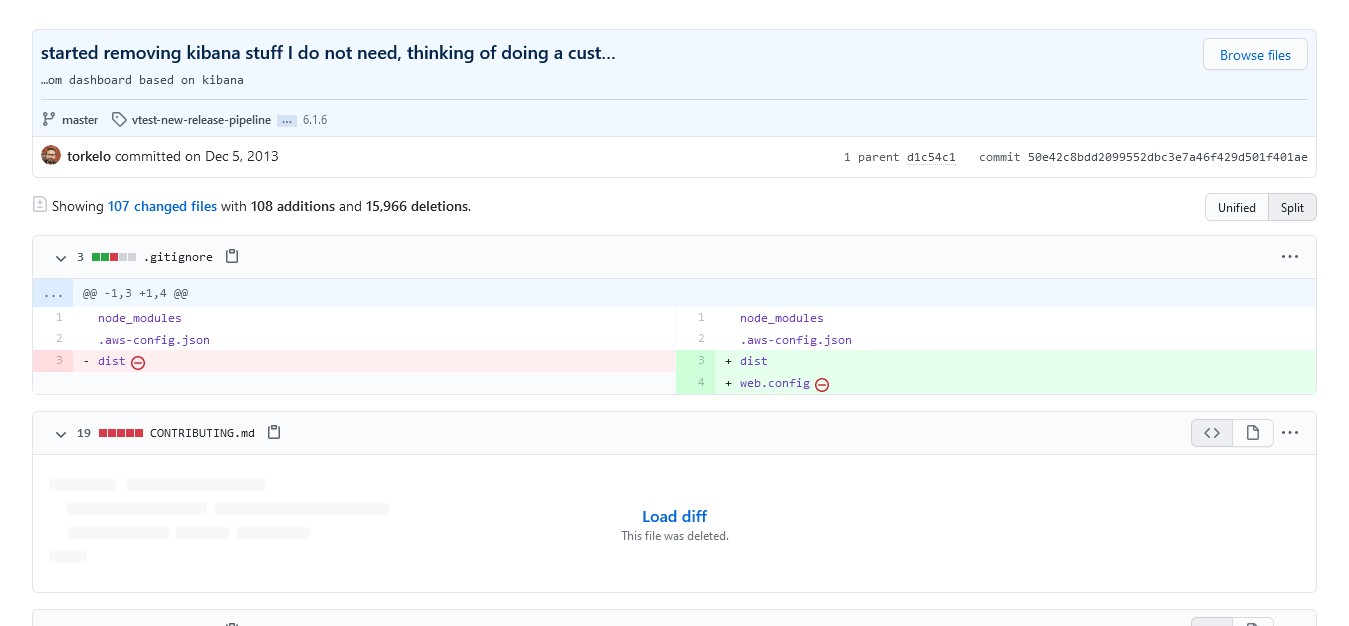Click the red diff stat squares beside CONTRIBUTING.md
Viewport: 1349px width, 626px height.
121,432
